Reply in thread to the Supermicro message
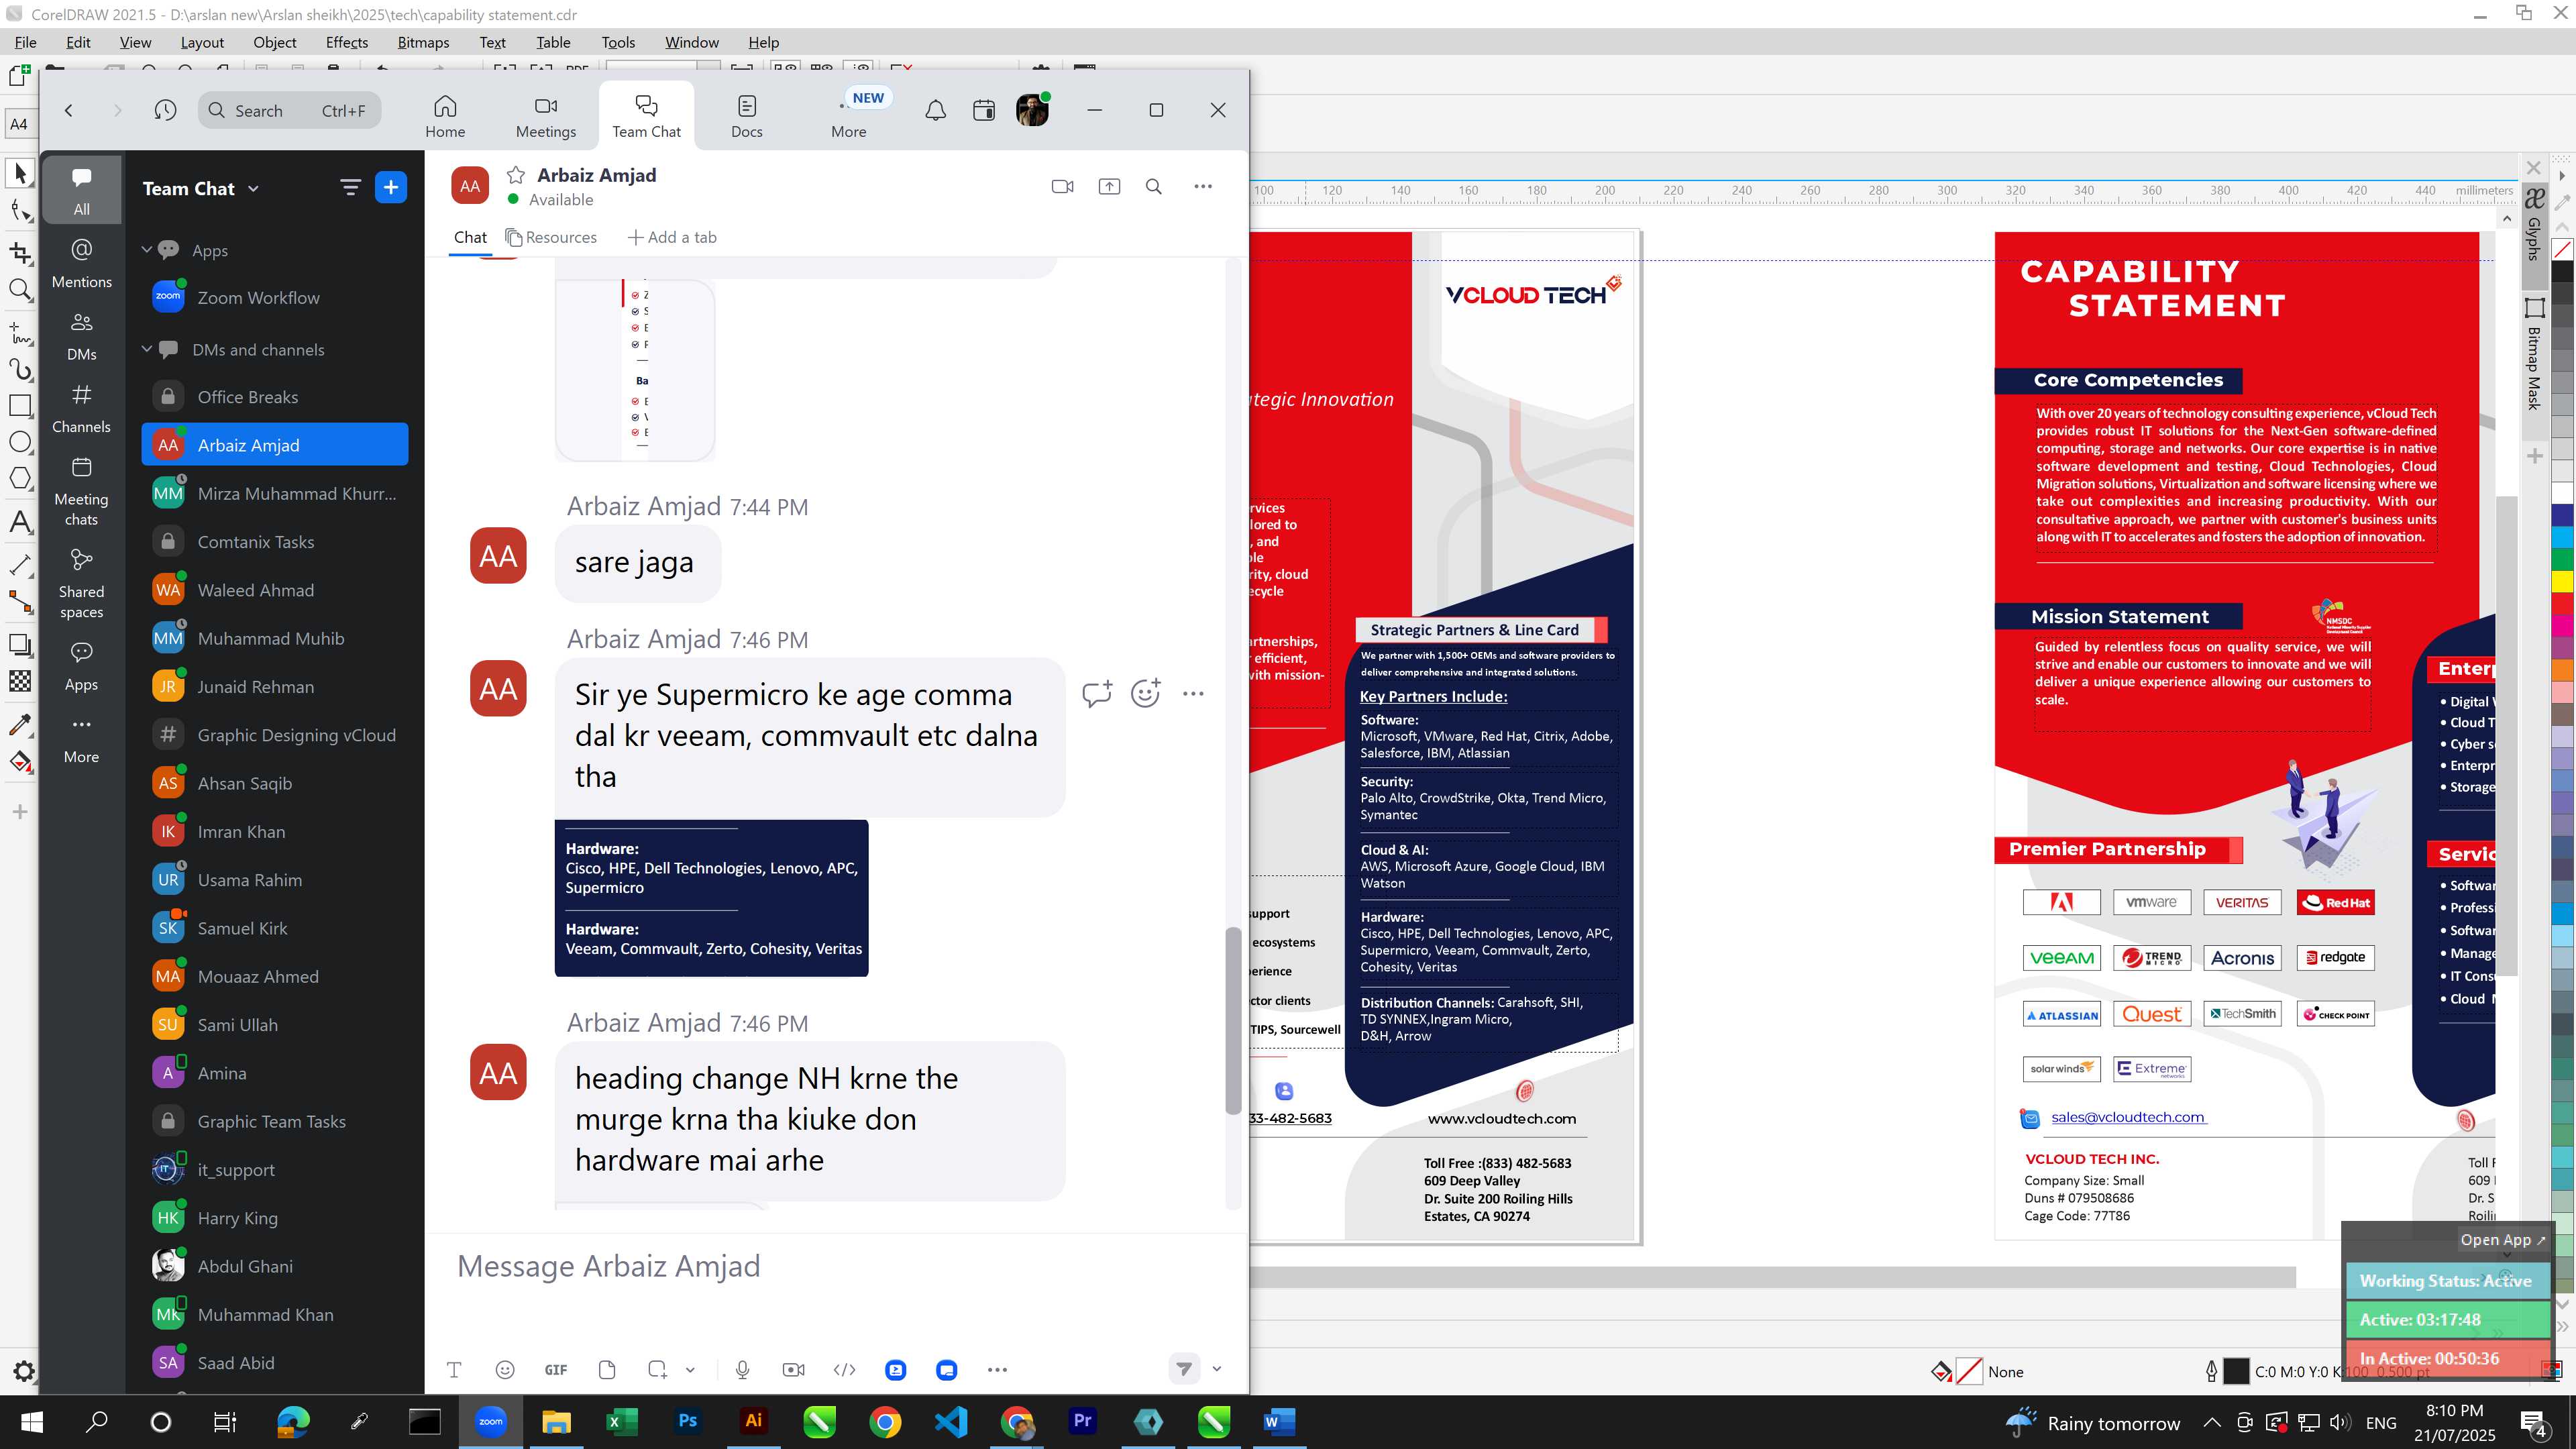The image size is (2576, 1449). click(1097, 693)
